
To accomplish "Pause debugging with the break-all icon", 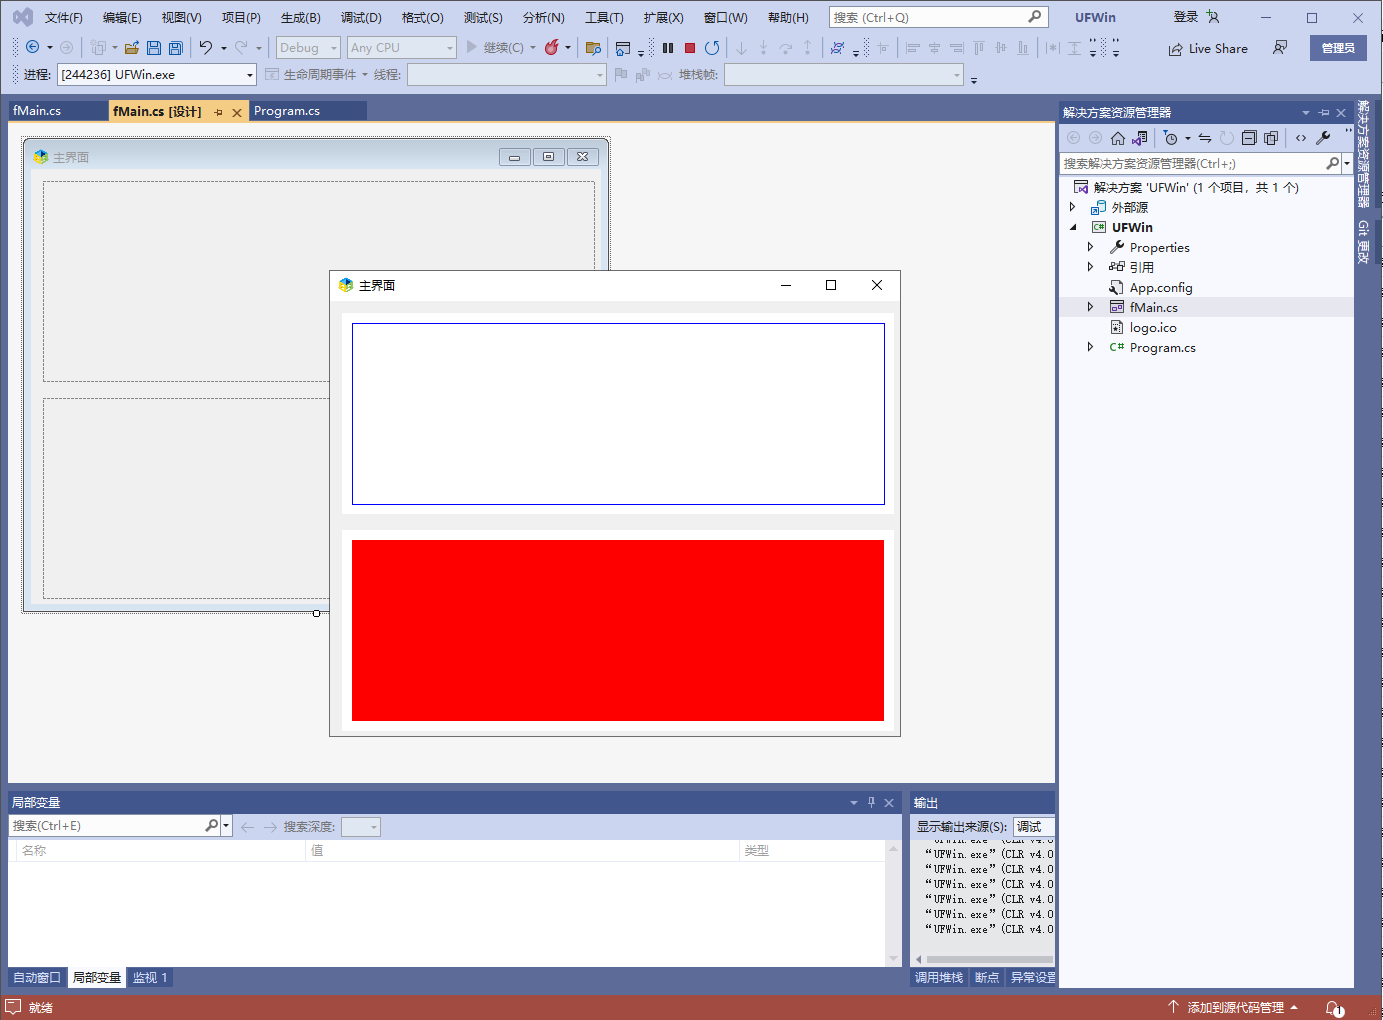I will point(668,47).
